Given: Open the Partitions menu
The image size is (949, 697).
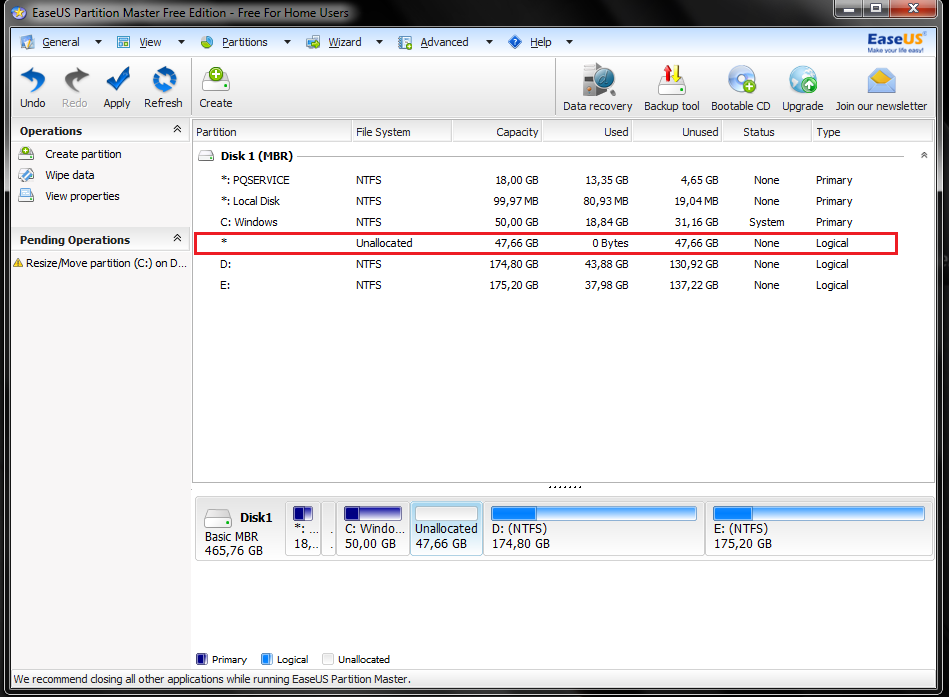Looking at the screenshot, I should click(244, 42).
